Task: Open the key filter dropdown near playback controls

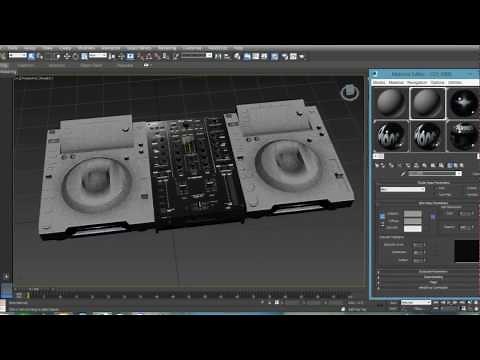Action: (416, 302)
